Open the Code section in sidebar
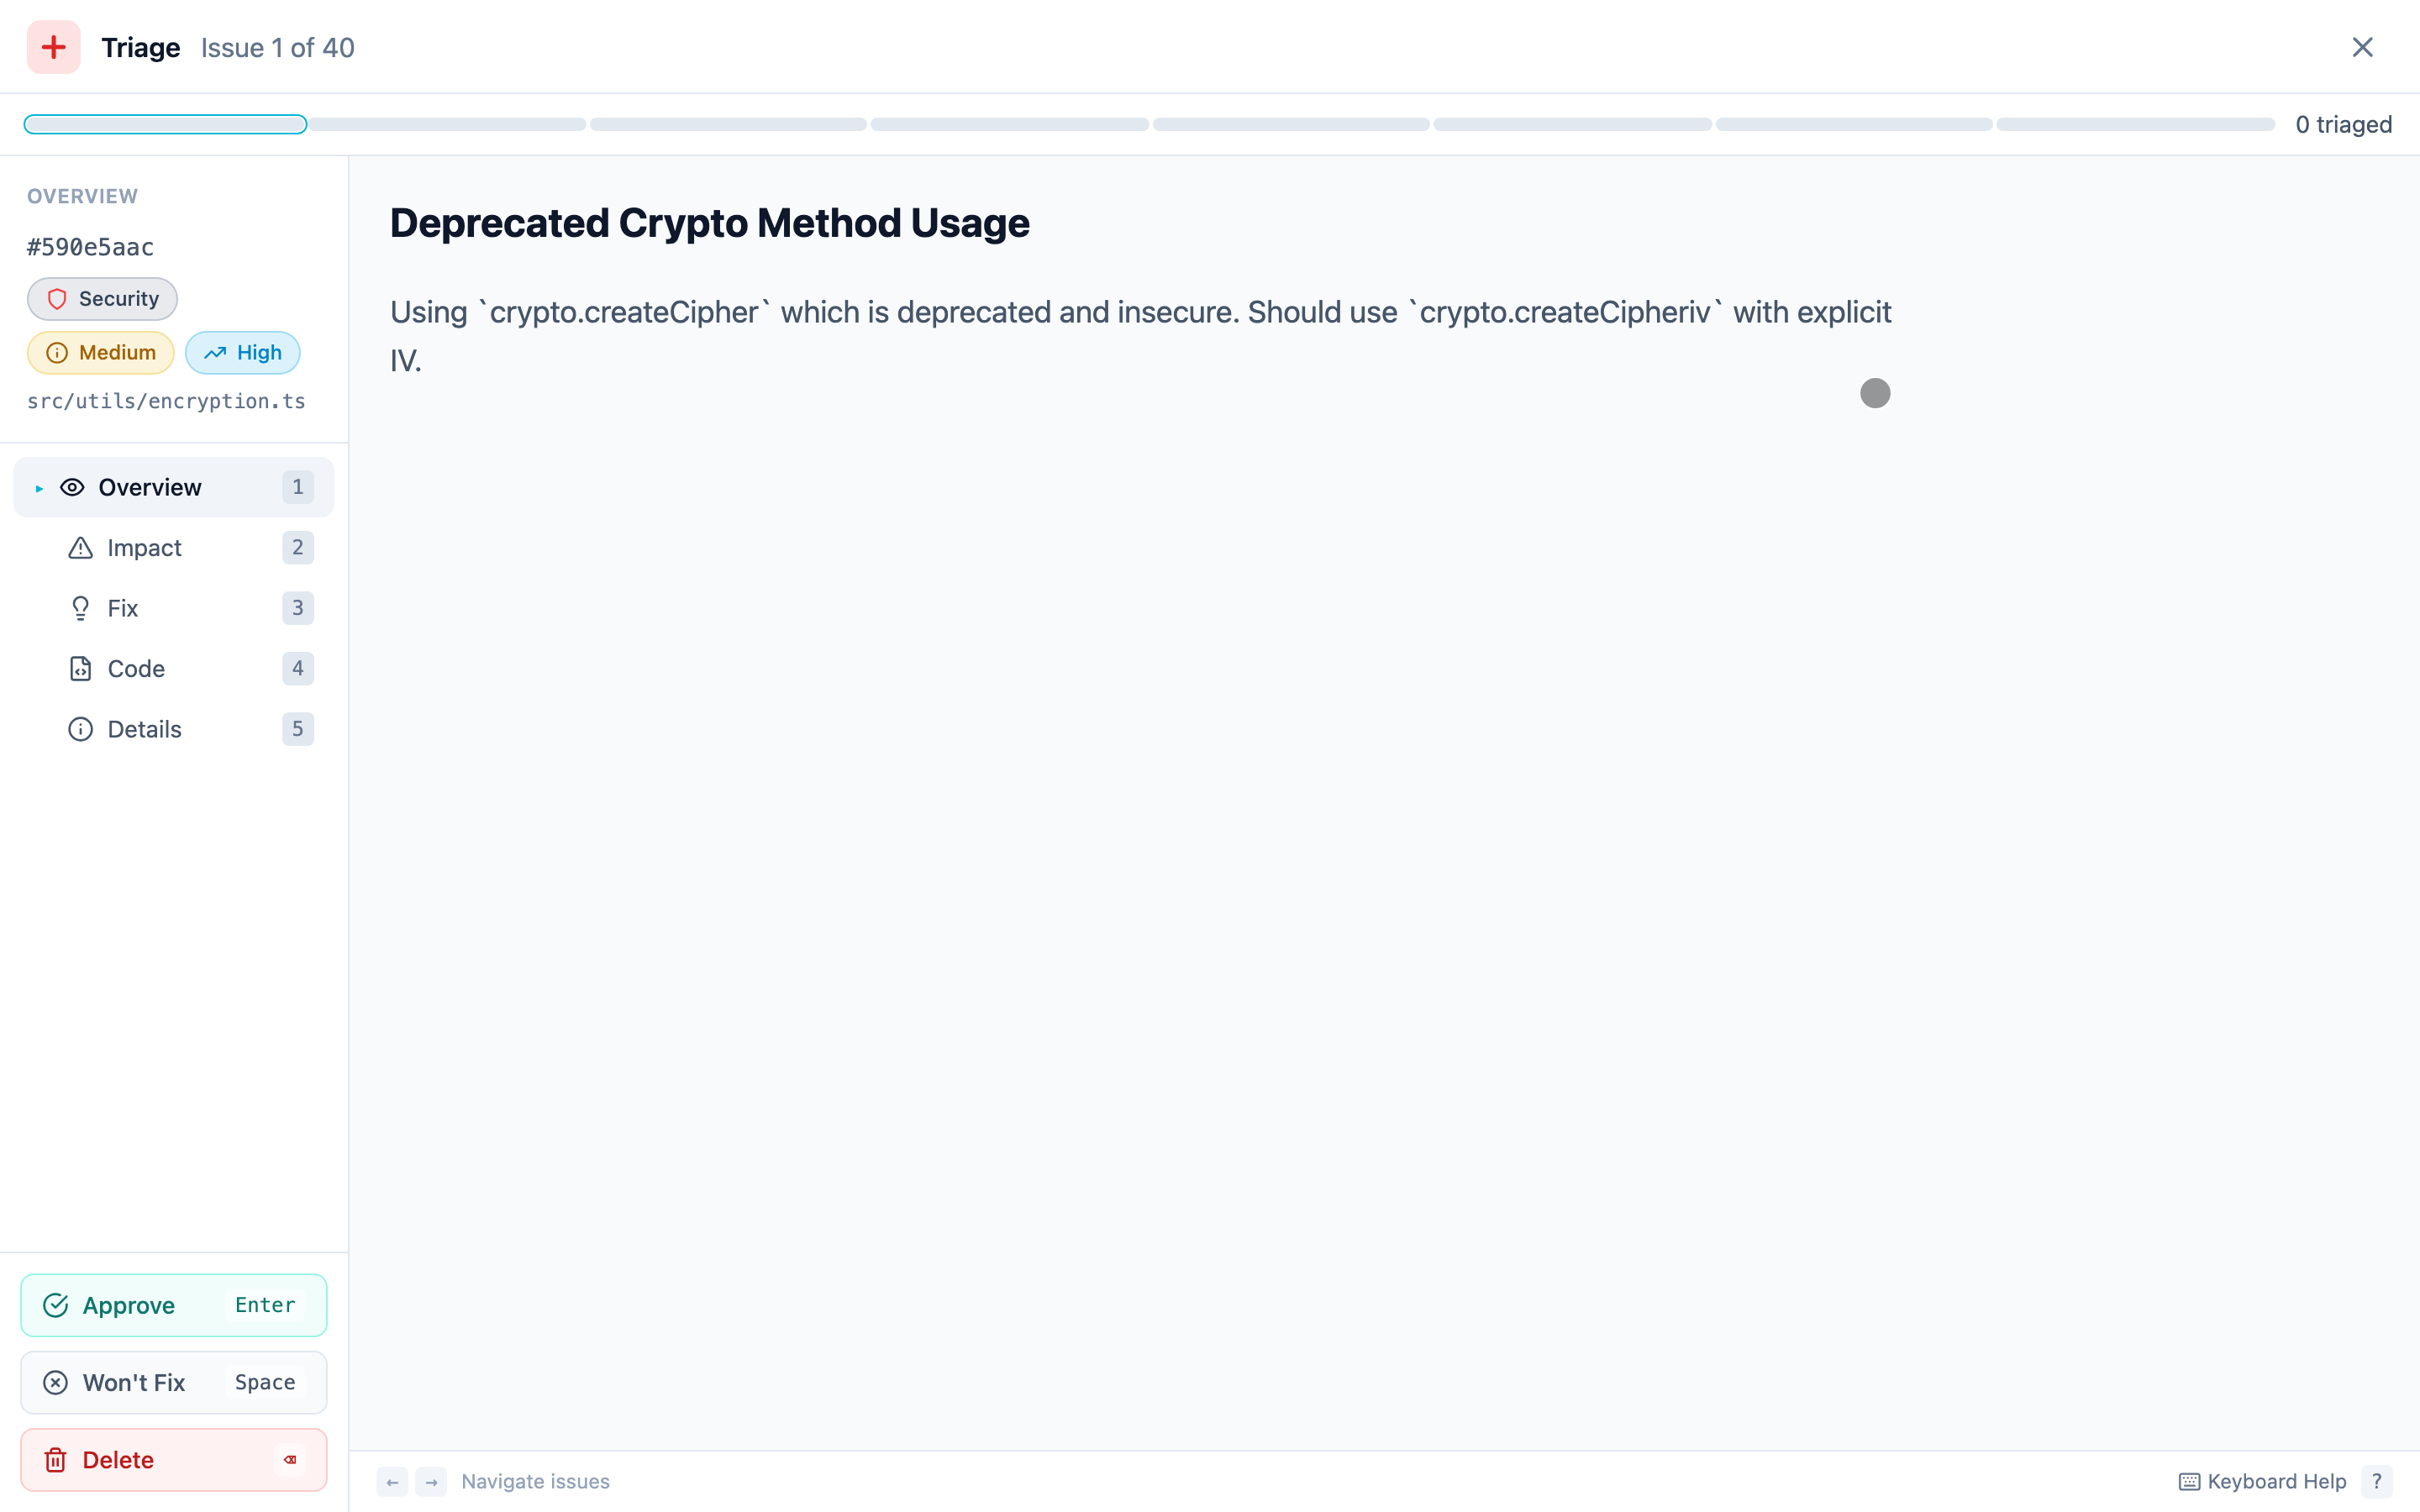 pyautogui.click(x=137, y=668)
